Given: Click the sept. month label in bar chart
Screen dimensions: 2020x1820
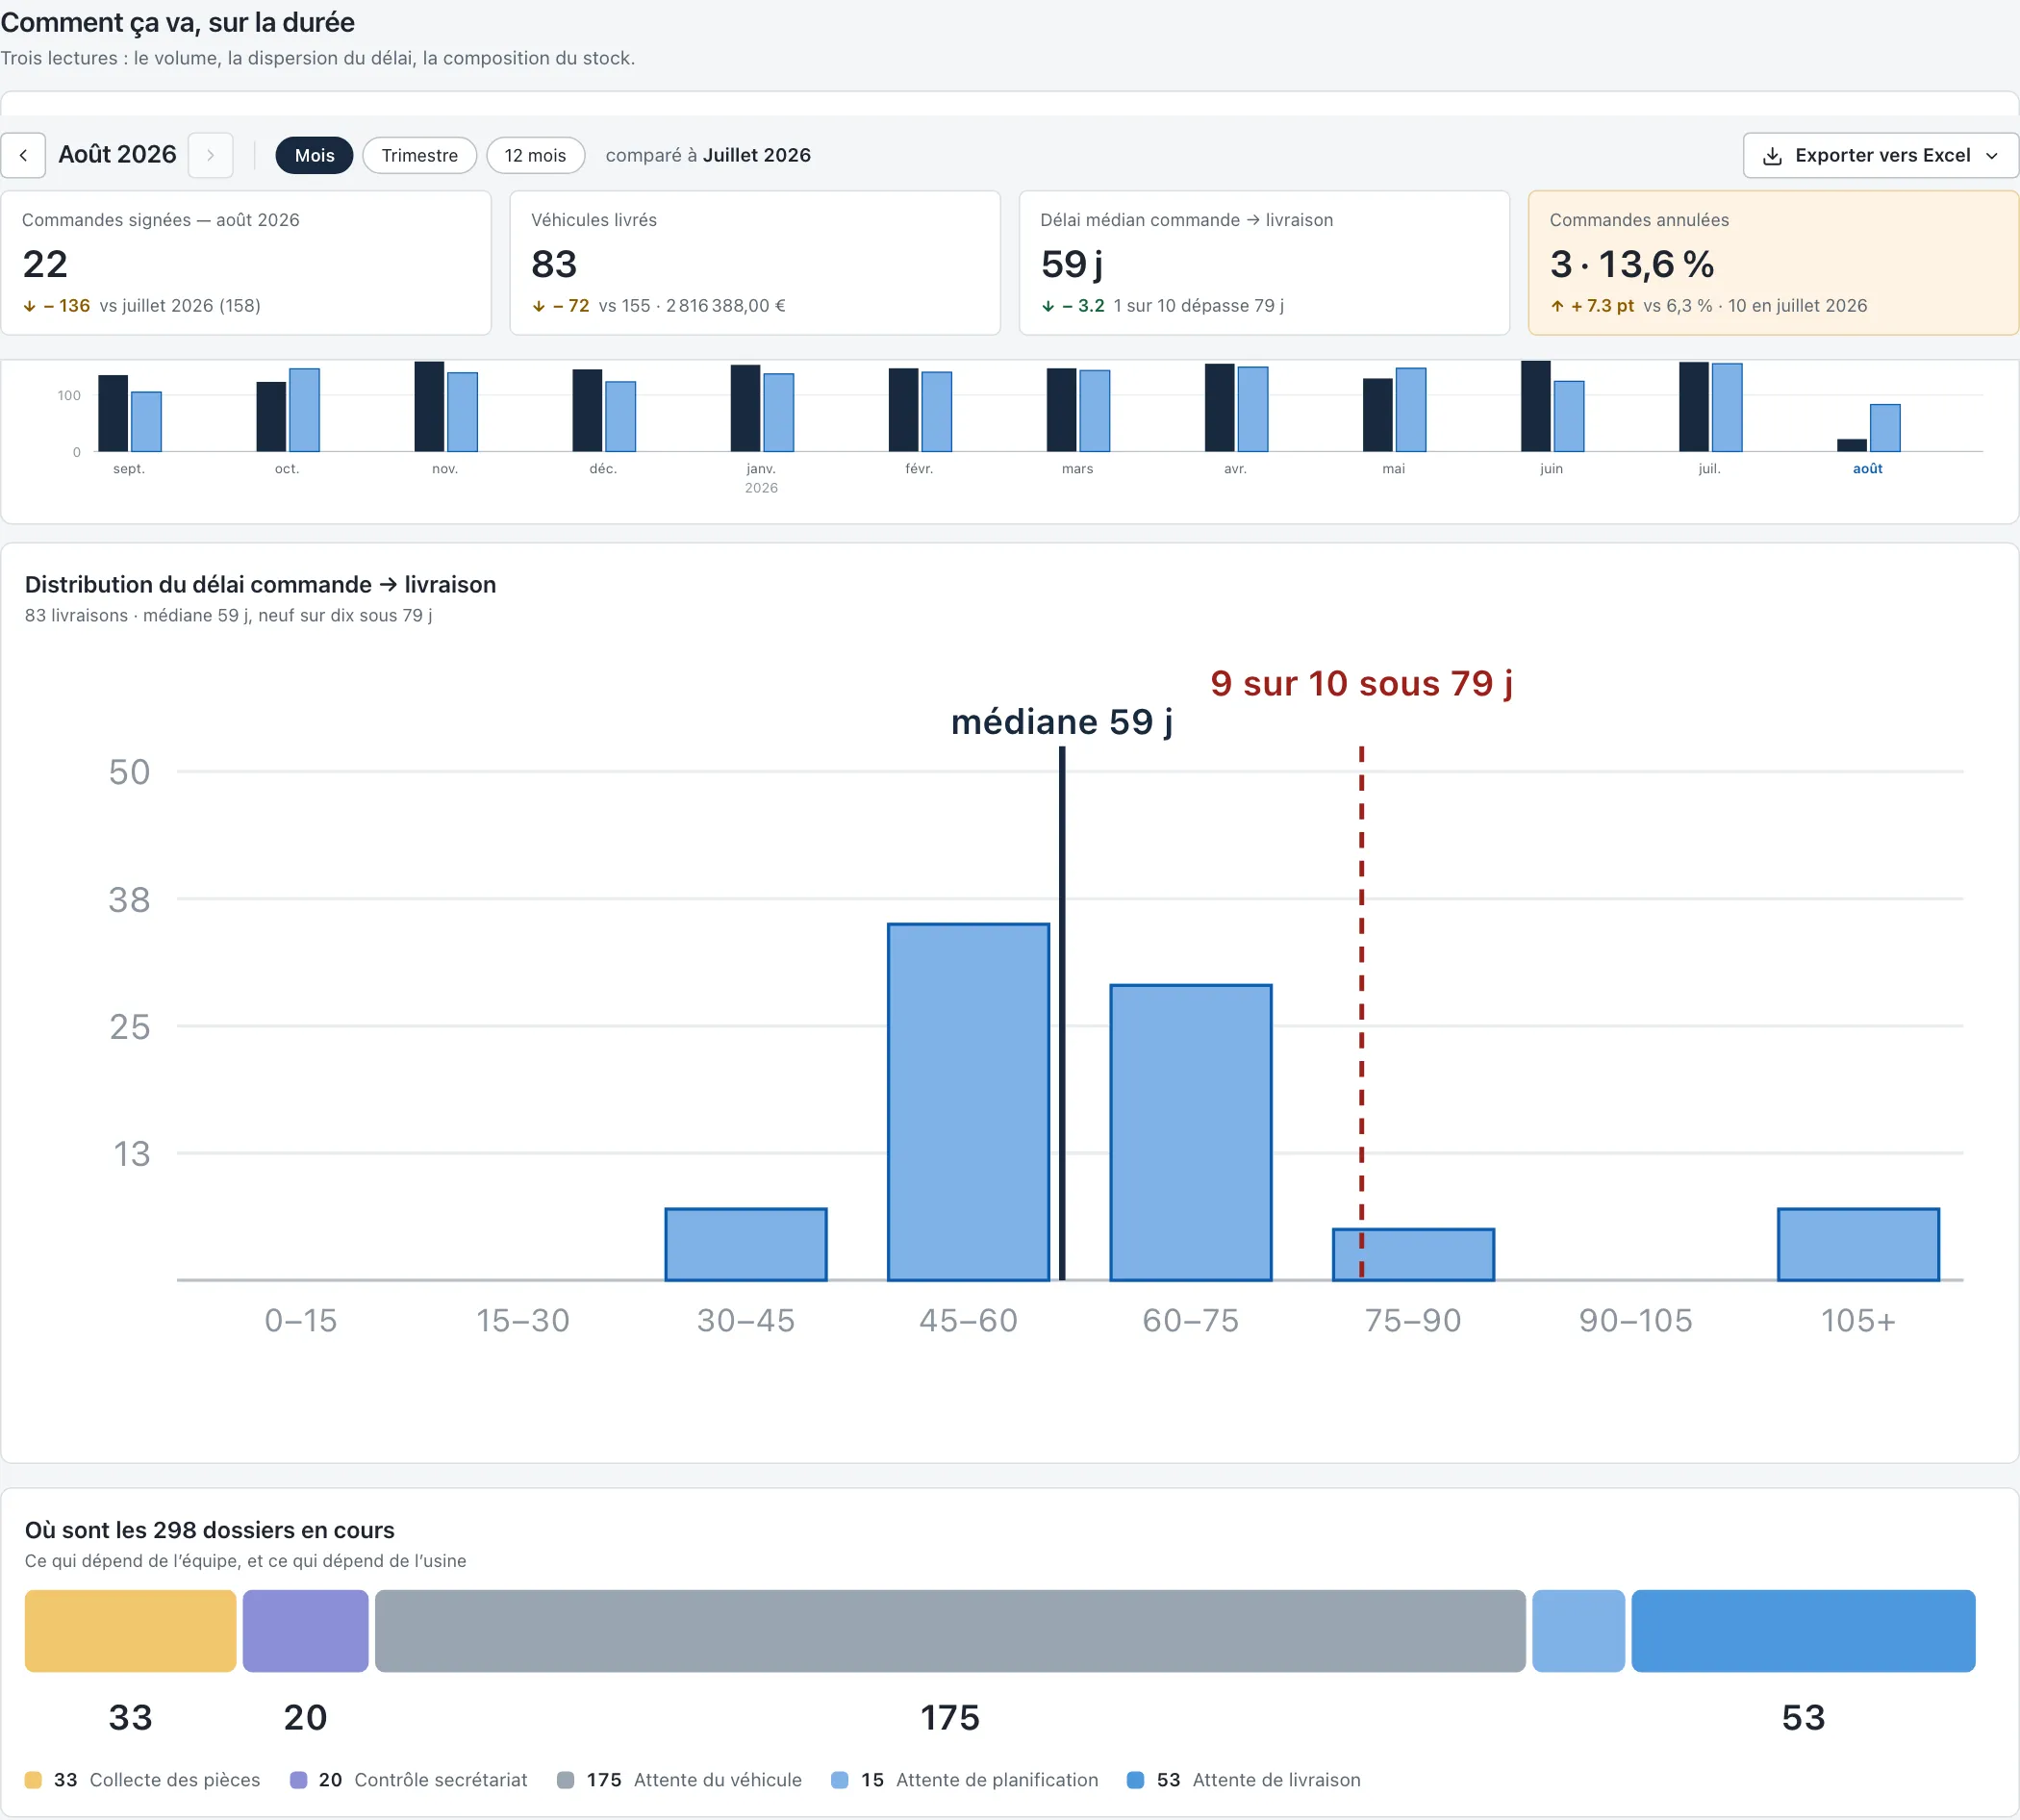Looking at the screenshot, I should pyautogui.click(x=129, y=469).
